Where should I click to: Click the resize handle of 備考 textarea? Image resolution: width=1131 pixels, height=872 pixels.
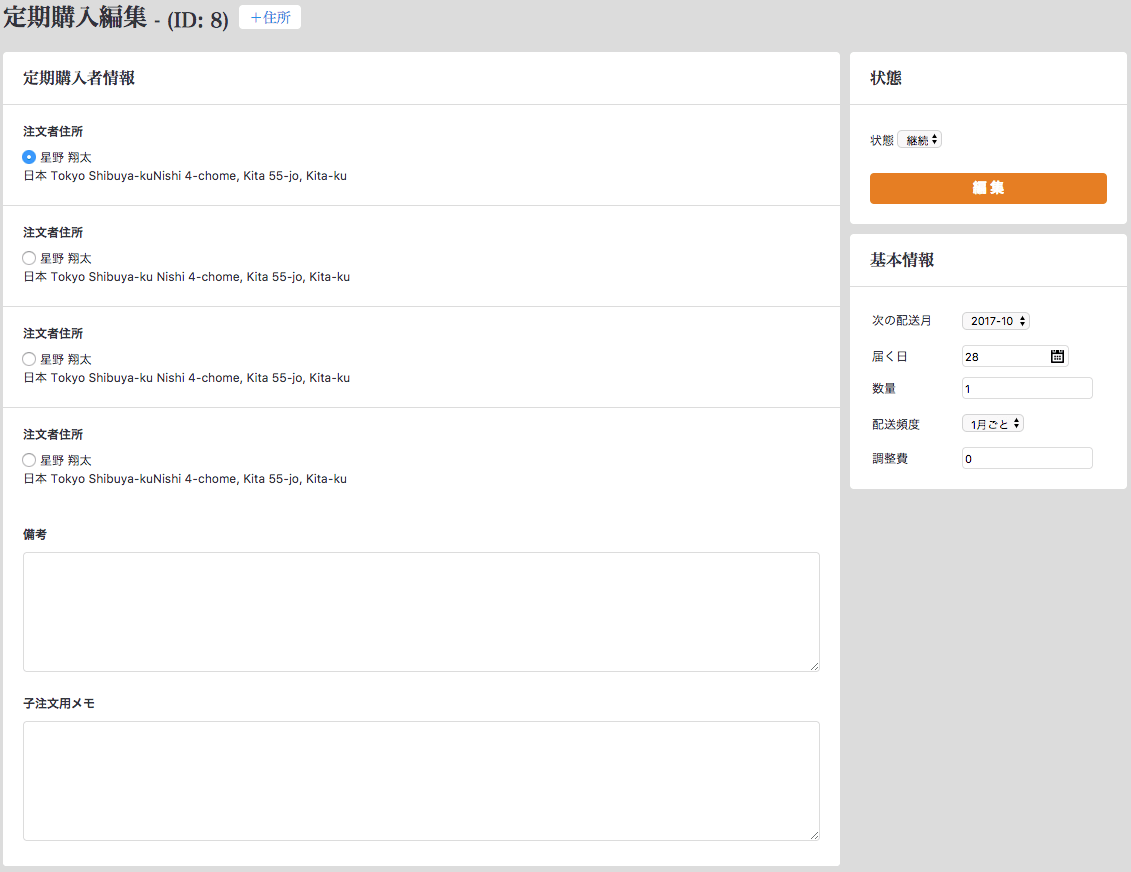coord(814,666)
